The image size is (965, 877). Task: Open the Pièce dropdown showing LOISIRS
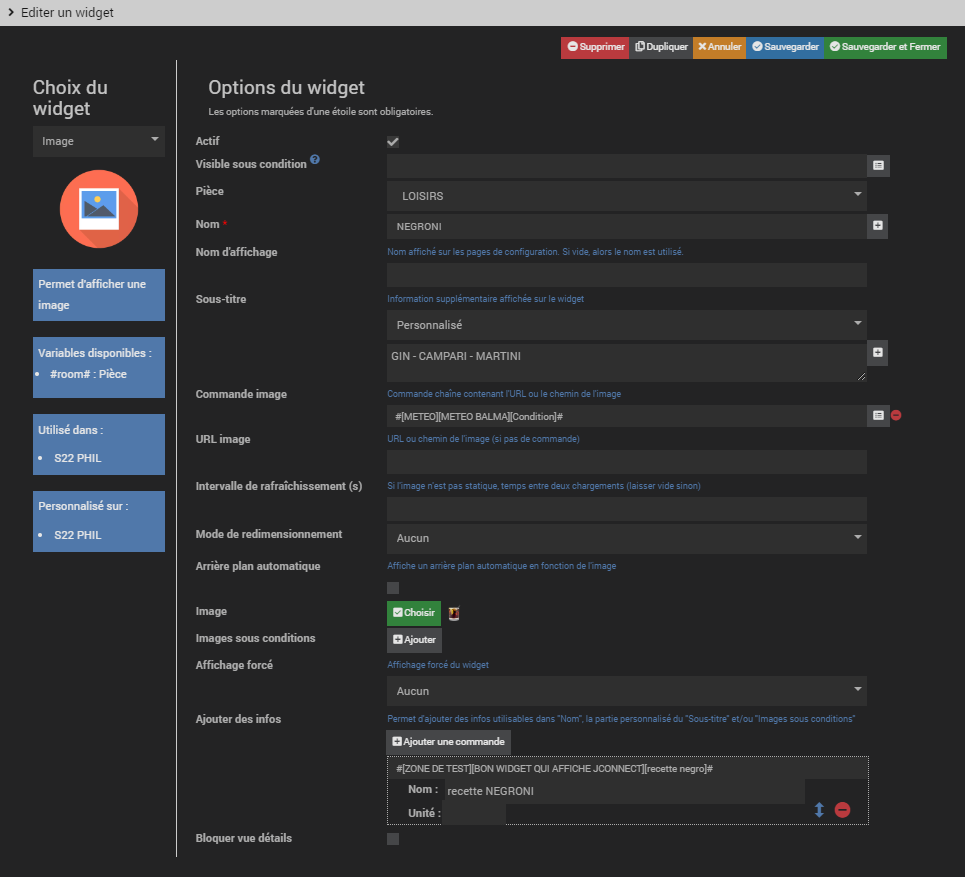click(x=626, y=196)
